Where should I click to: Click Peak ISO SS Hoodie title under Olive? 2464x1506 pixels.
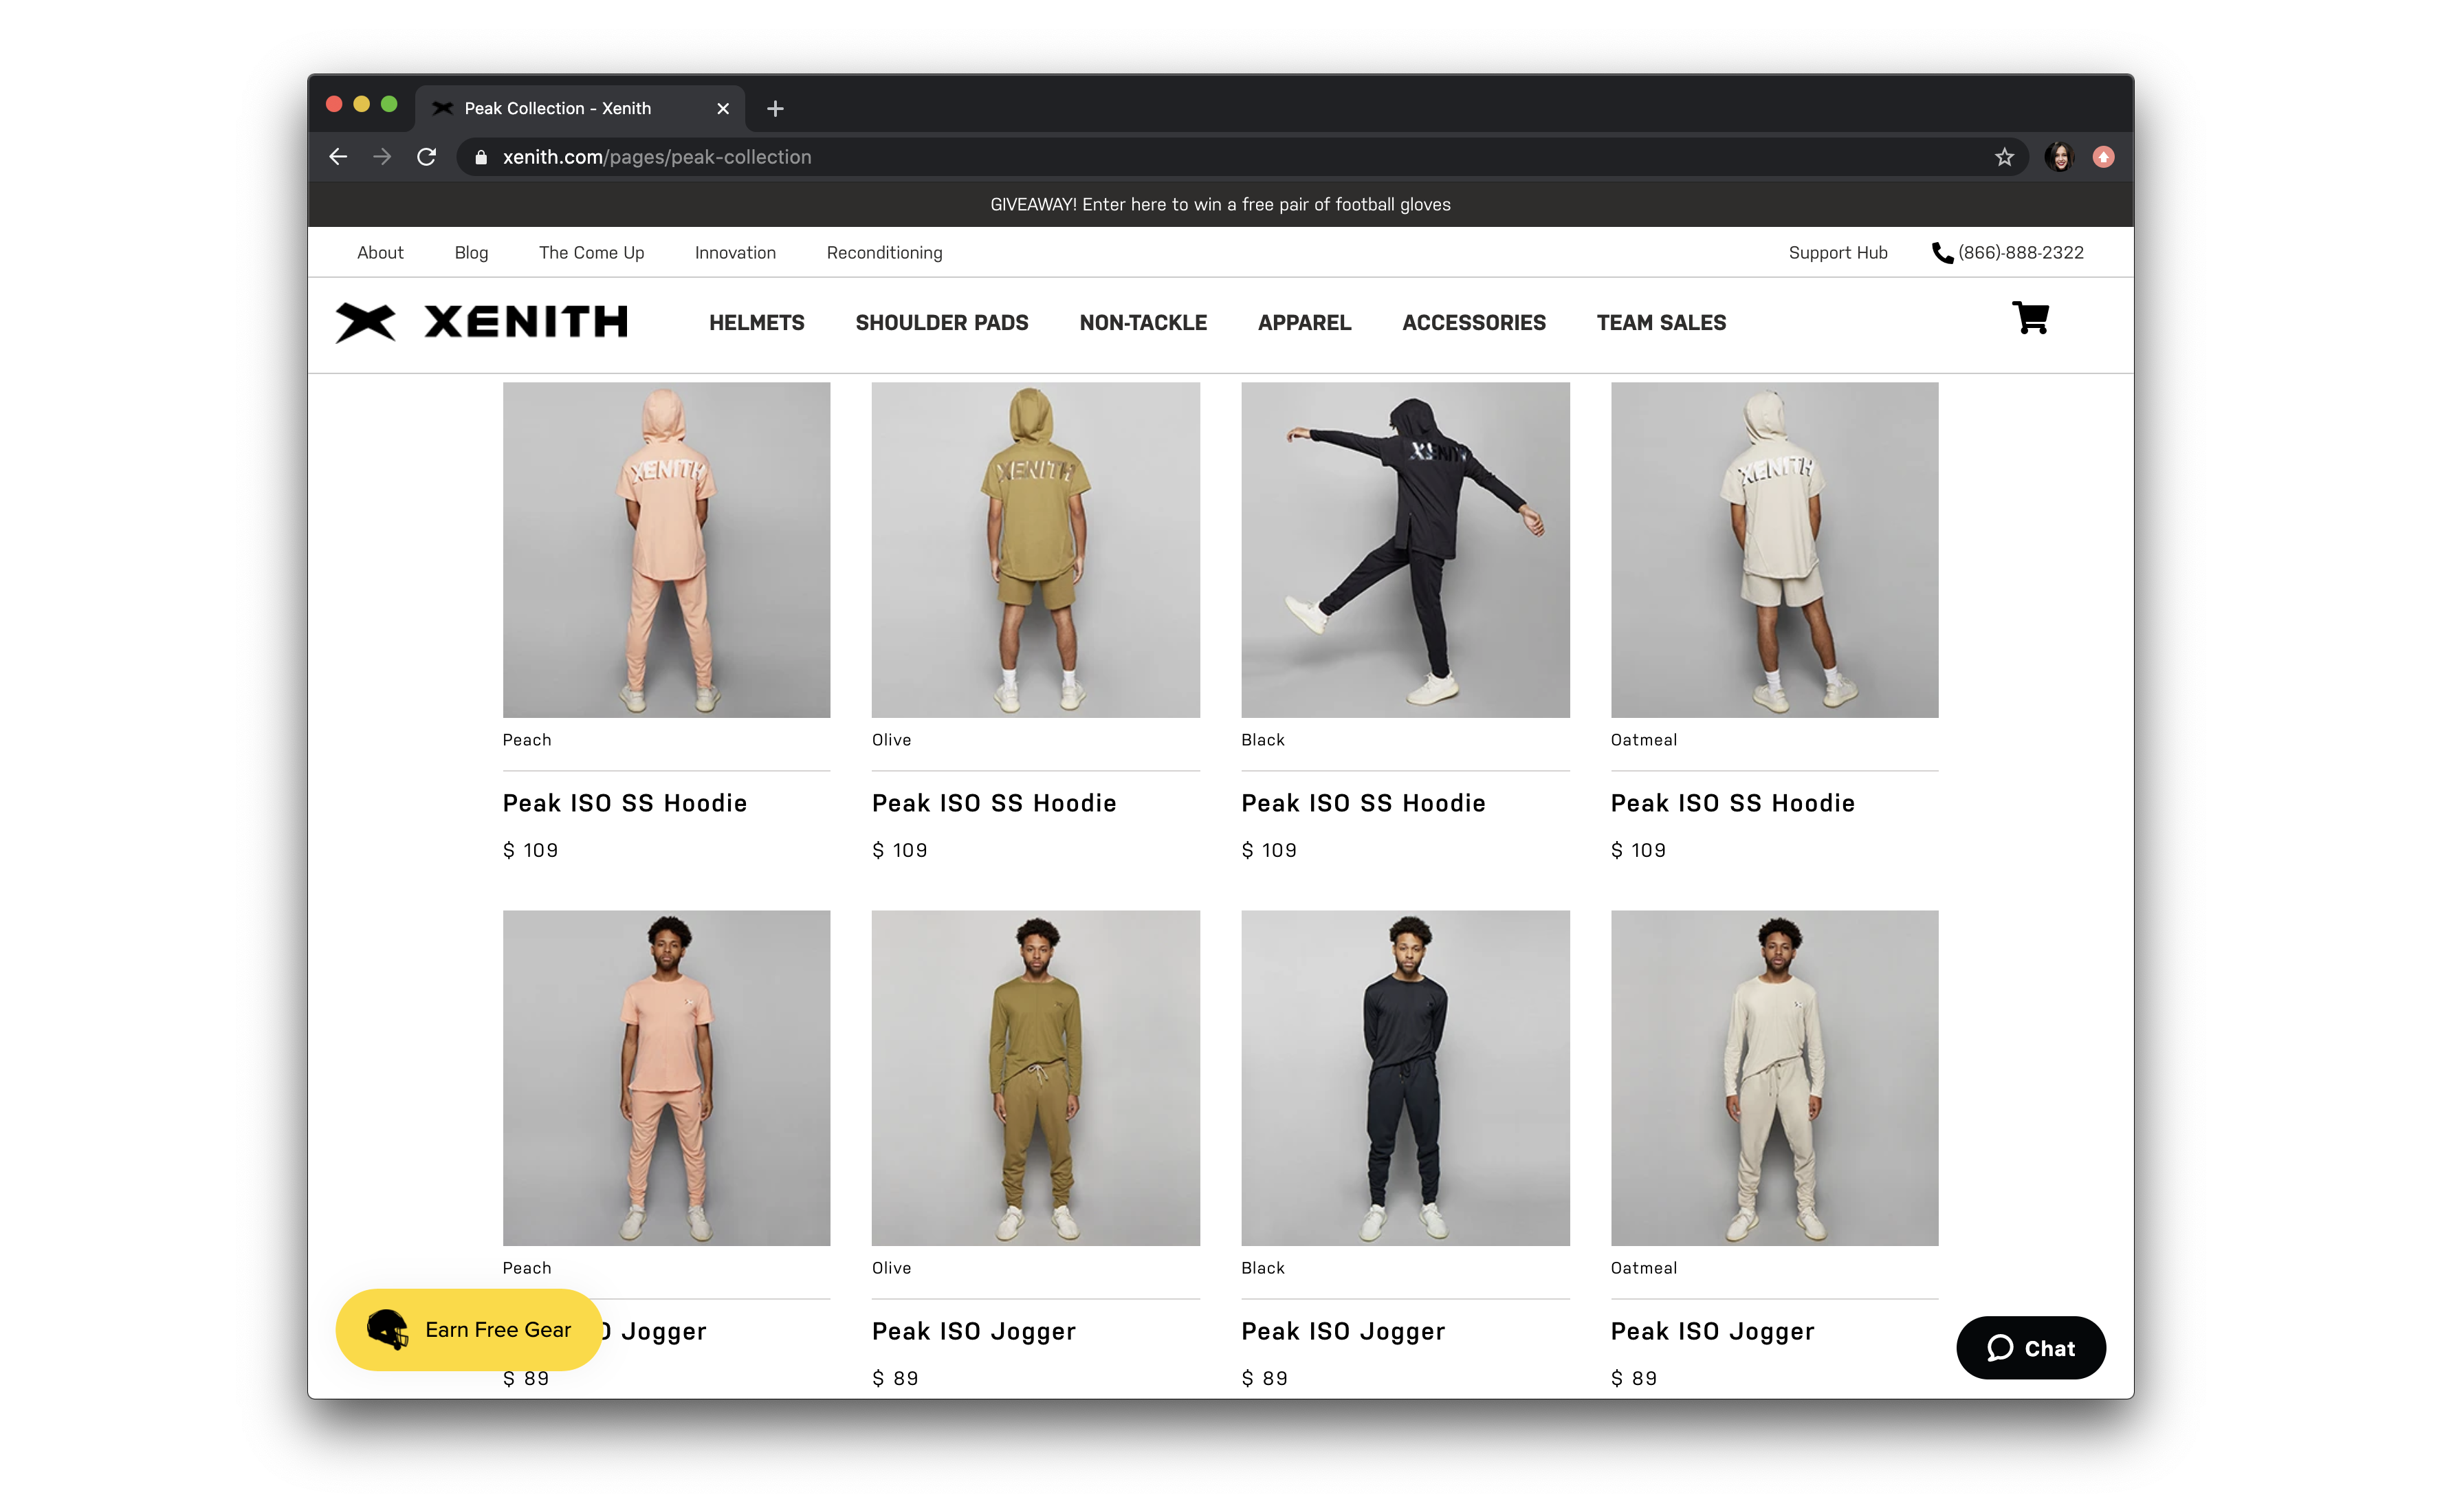coord(993,803)
